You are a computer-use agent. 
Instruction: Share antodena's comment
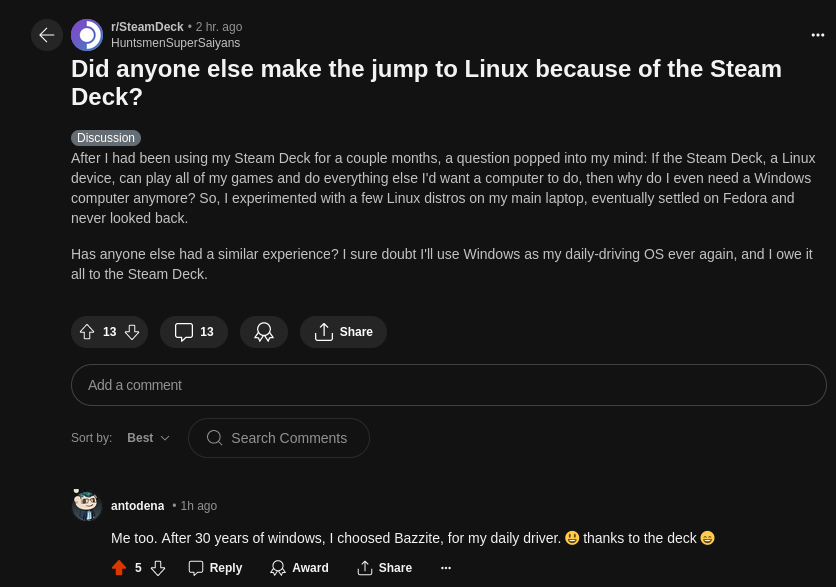384,568
